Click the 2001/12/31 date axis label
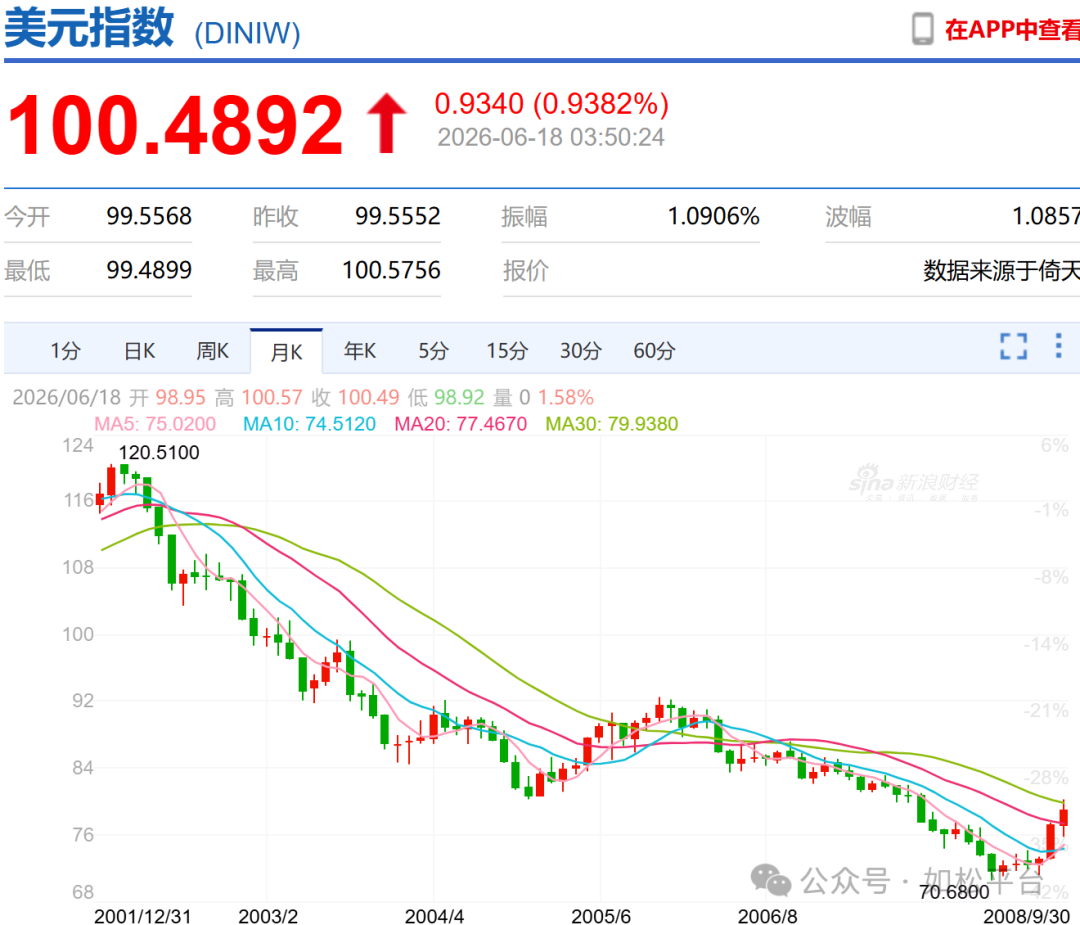The width and height of the screenshot is (1080, 925). pyautogui.click(x=143, y=916)
